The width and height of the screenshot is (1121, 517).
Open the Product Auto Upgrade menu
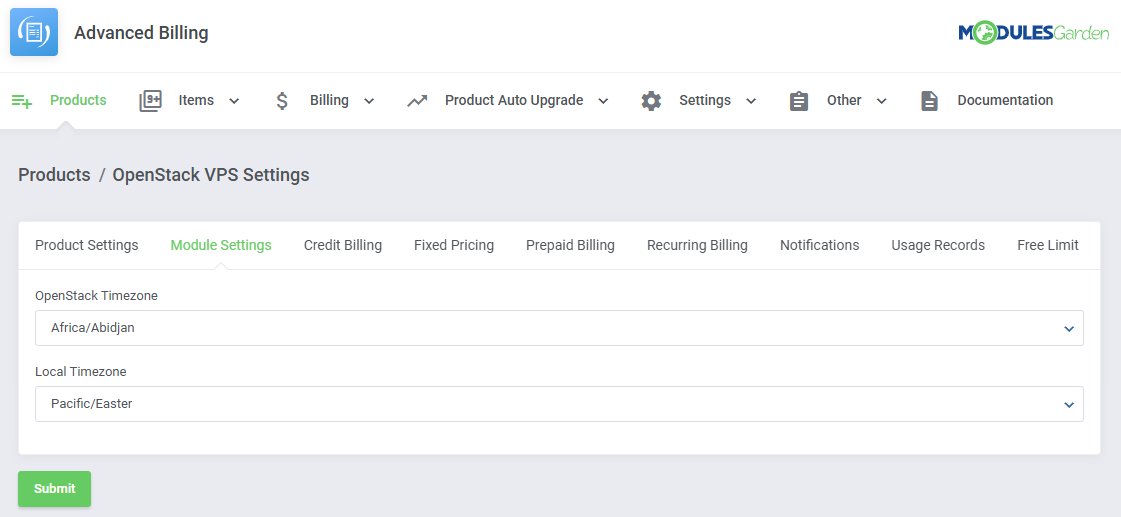pyautogui.click(x=514, y=100)
